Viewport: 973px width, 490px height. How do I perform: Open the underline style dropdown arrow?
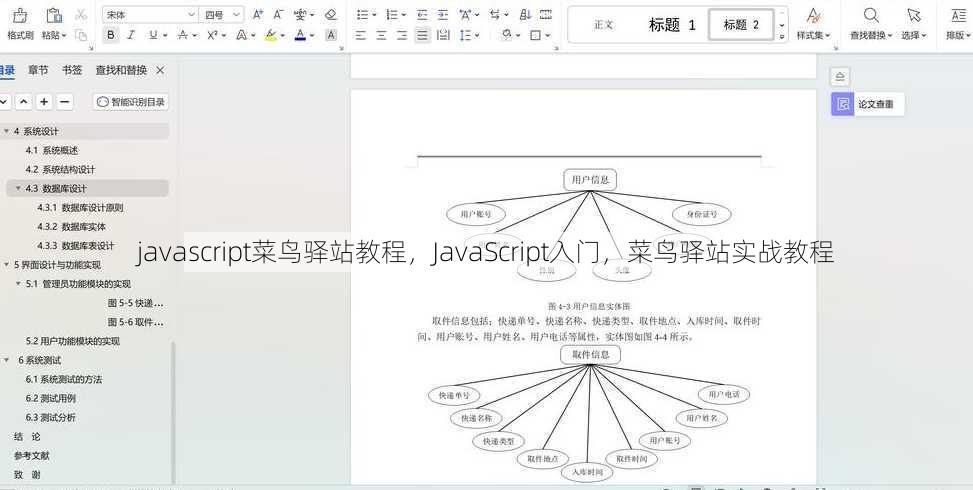click(165, 36)
